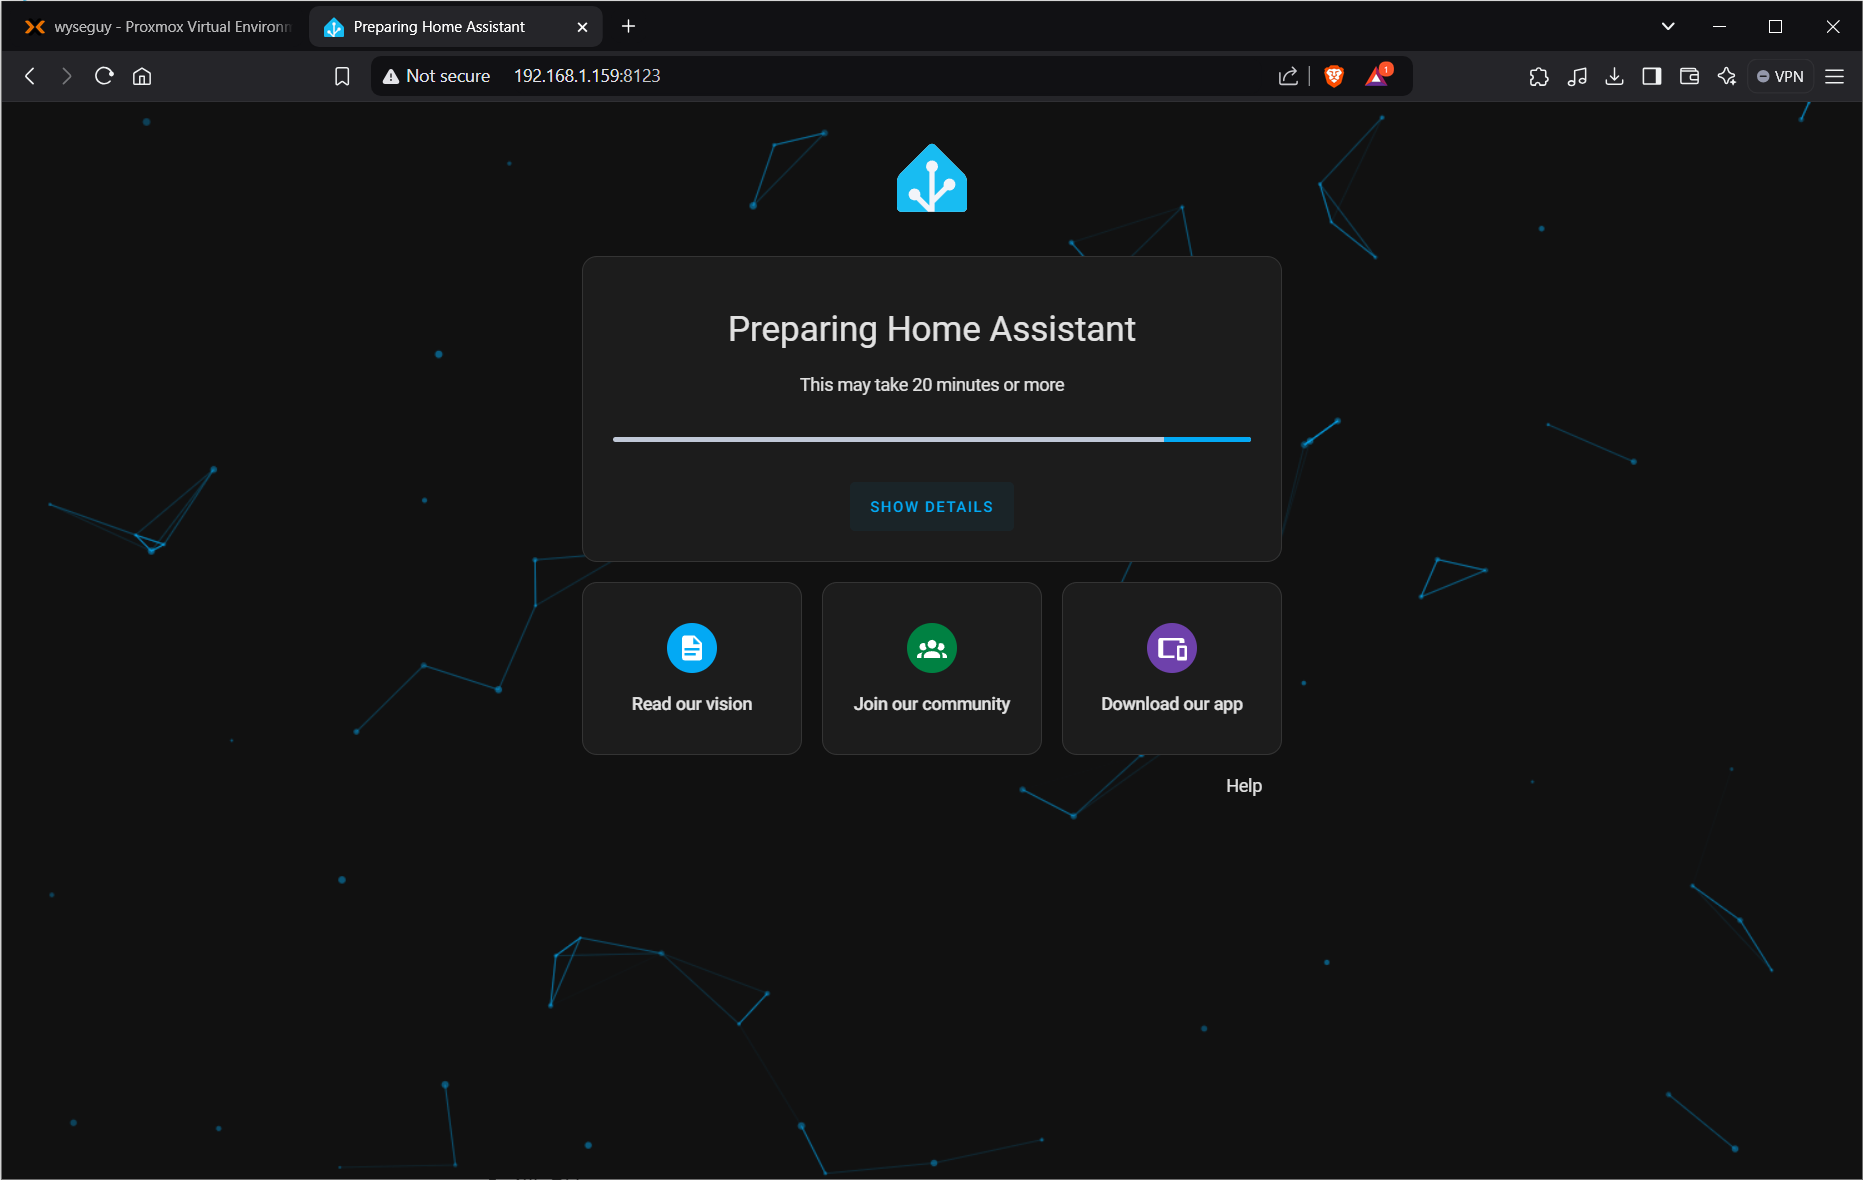Click the SHOW DETAILS button
Image resolution: width=1863 pixels, height=1180 pixels.
pos(931,506)
